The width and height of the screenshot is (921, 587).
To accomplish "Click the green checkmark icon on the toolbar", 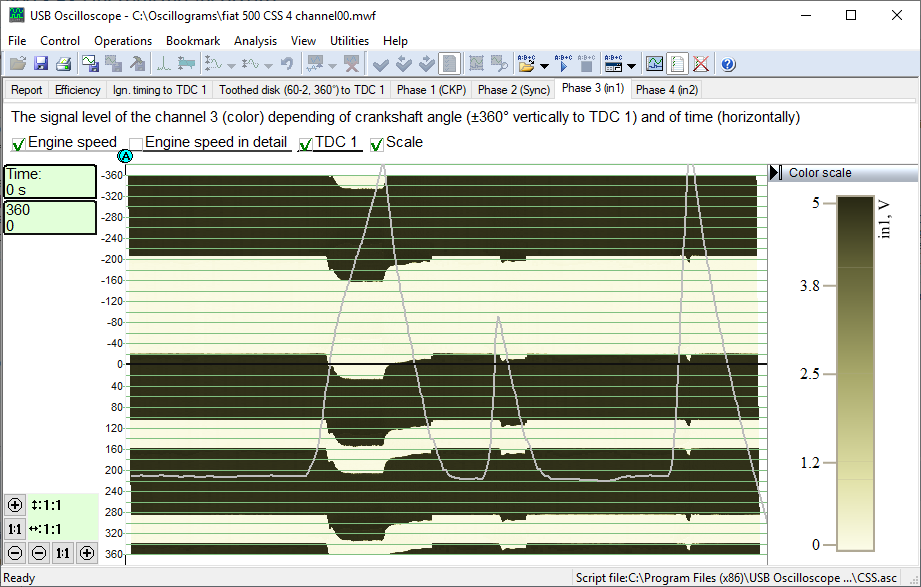I will [380, 63].
